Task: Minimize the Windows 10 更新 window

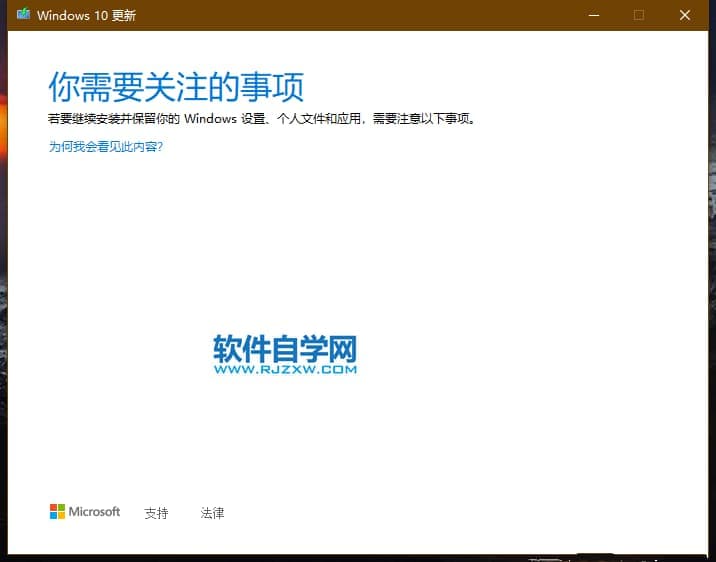Action: pos(595,15)
